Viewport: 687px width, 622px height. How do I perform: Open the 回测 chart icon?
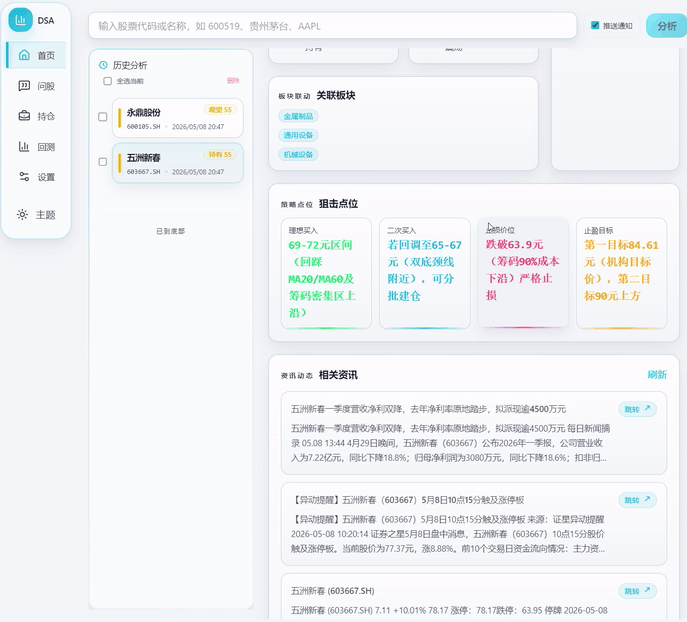pyautogui.click(x=24, y=147)
